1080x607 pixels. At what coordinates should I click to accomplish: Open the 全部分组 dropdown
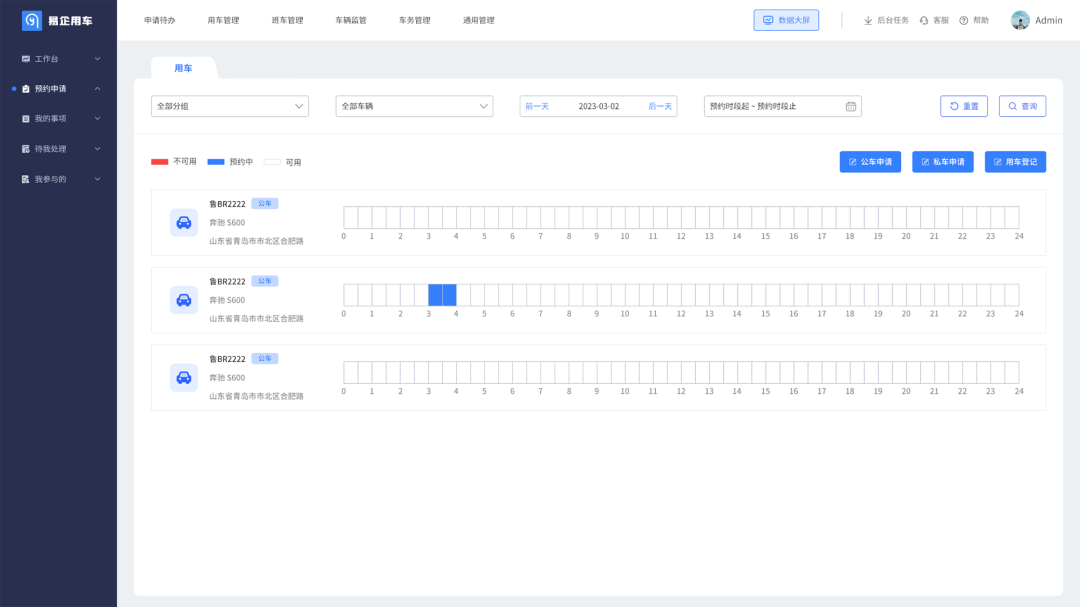[x=229, y=106]
